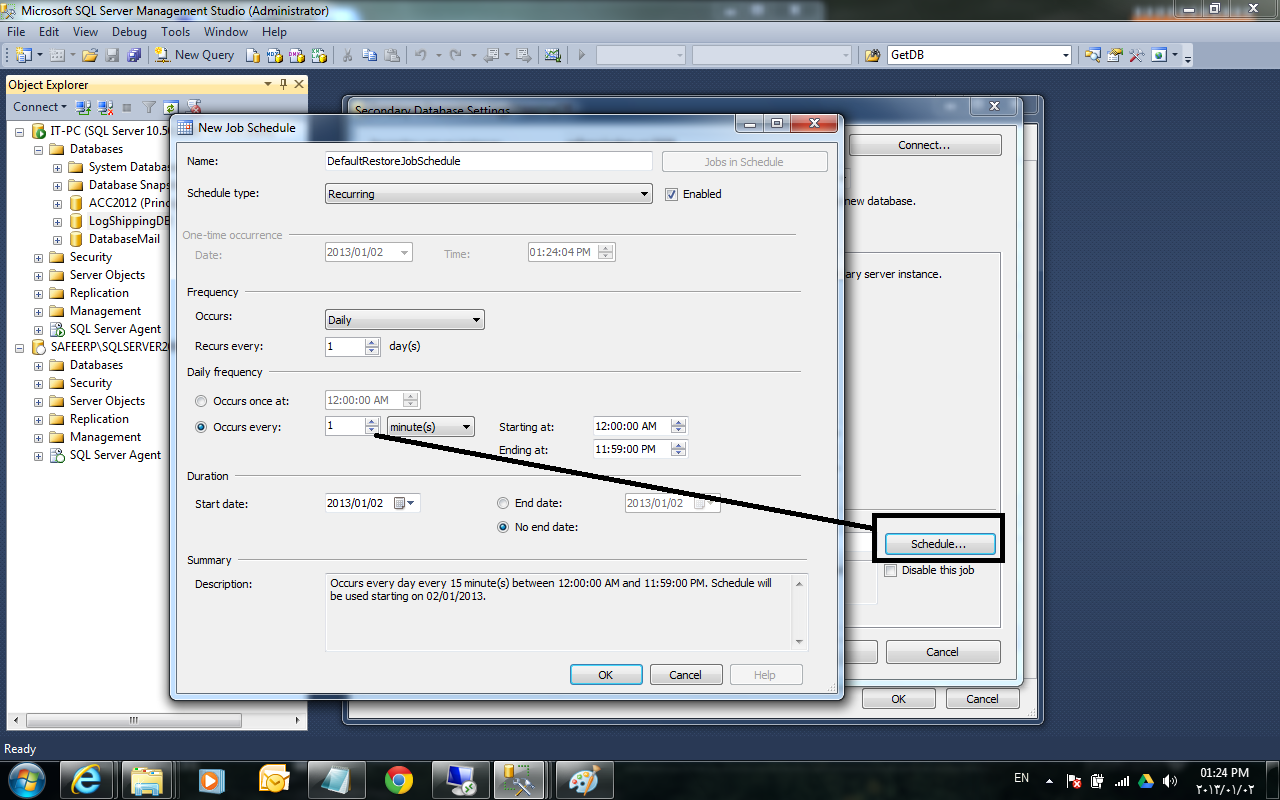Collapse the IT-PC Databases folder
This screenshot has height=800, width=1280.
pos(39,149)
